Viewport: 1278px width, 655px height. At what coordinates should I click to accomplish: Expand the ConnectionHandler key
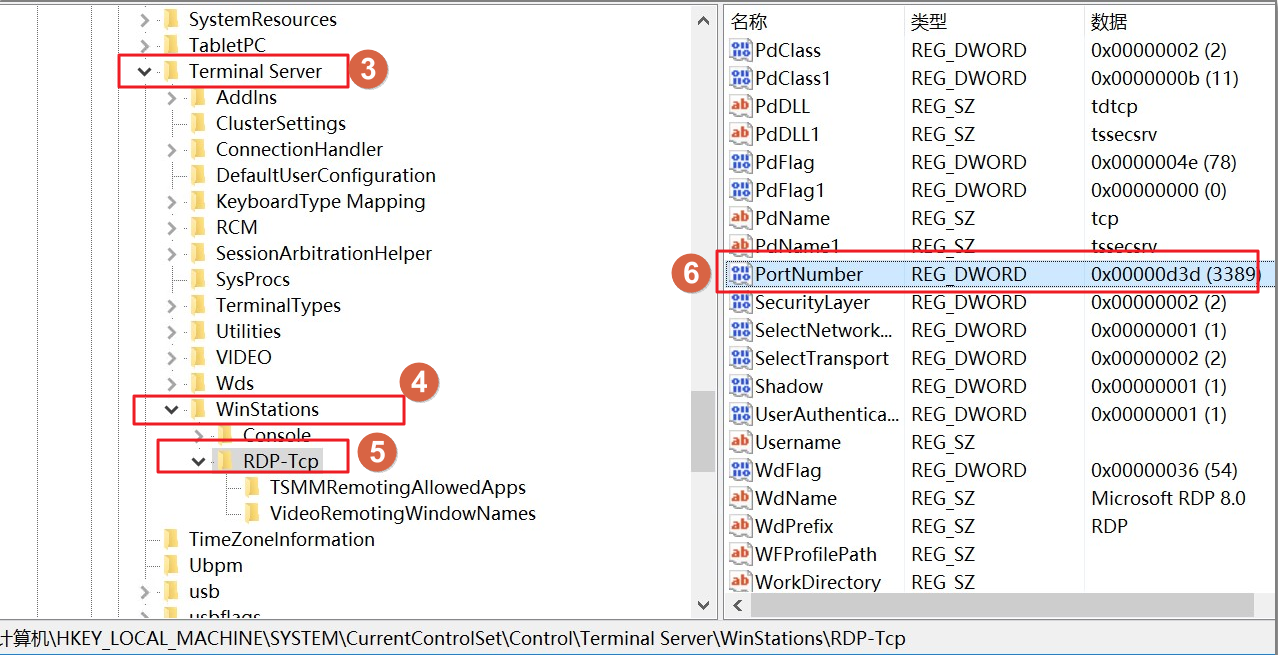[172, 149]
